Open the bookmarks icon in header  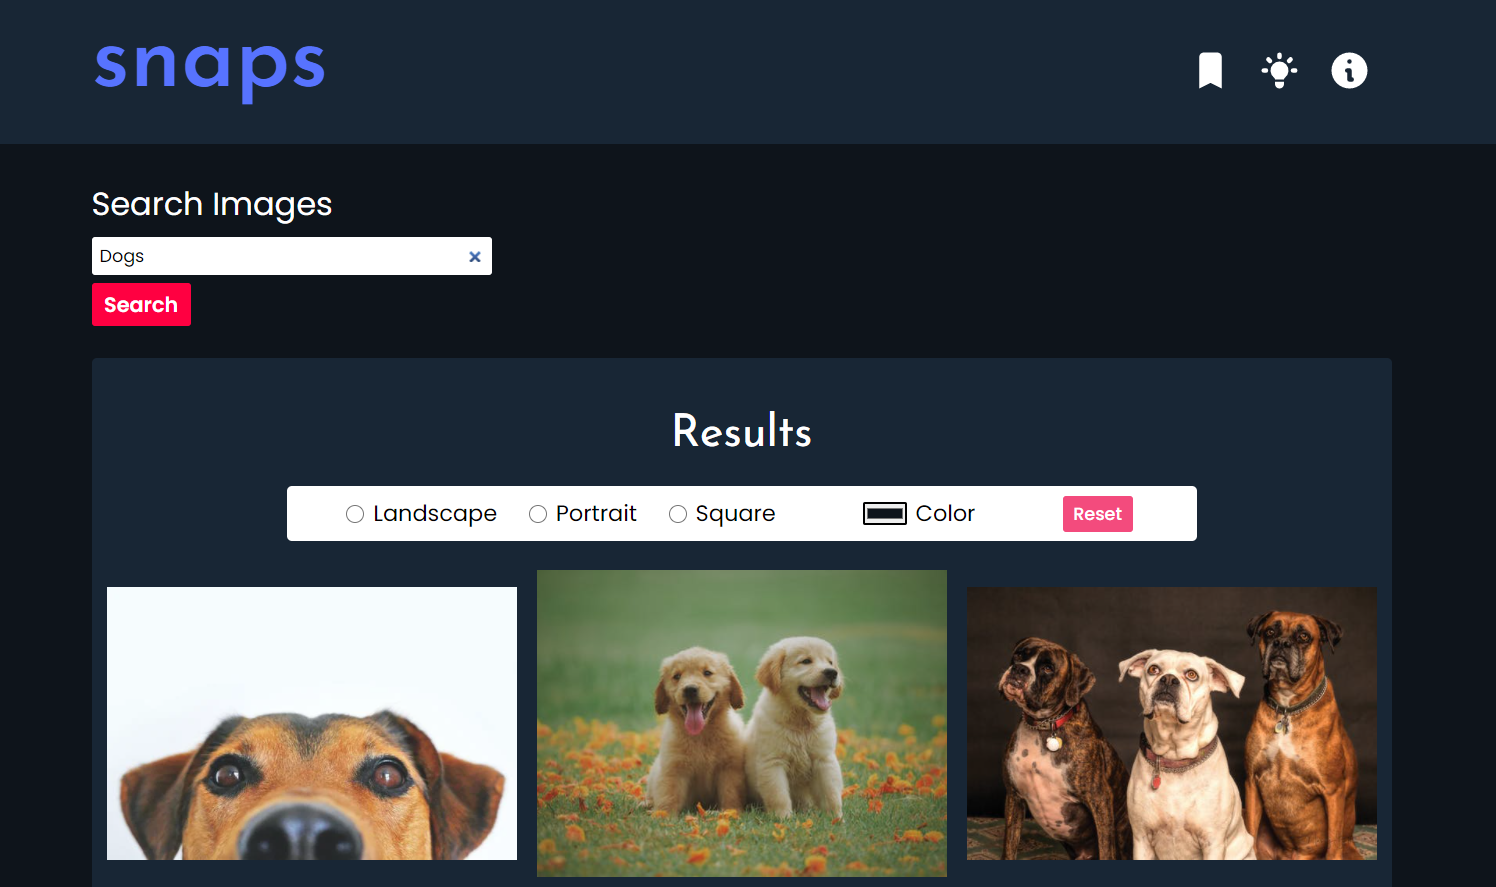point(1210,71)
